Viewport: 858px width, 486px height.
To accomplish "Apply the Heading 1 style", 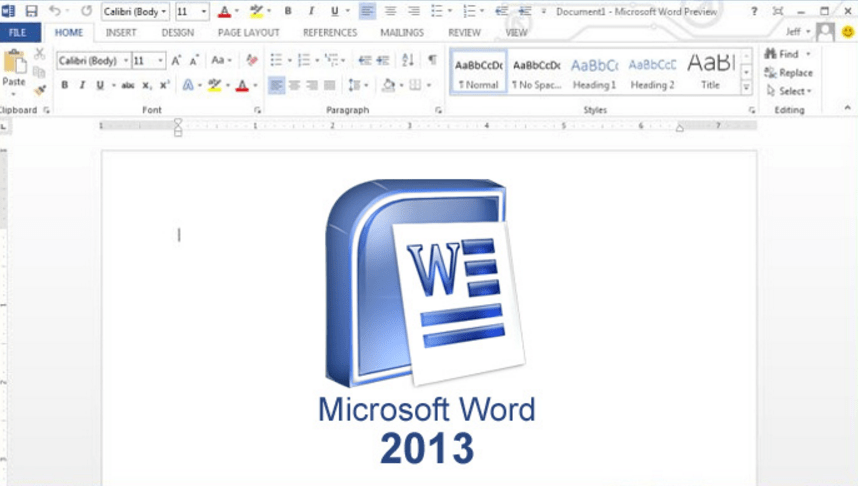I will (x=594, y=72).
